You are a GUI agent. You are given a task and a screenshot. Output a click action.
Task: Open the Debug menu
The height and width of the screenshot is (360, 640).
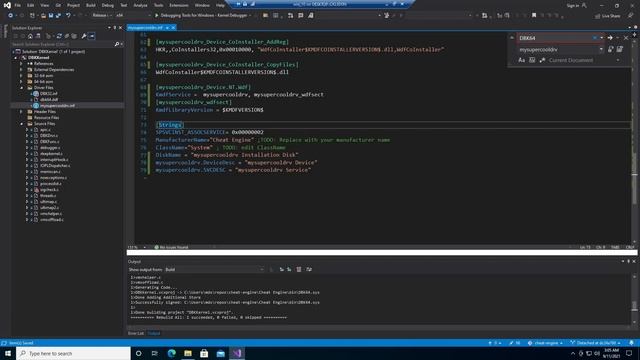click(x=108, y=5)
